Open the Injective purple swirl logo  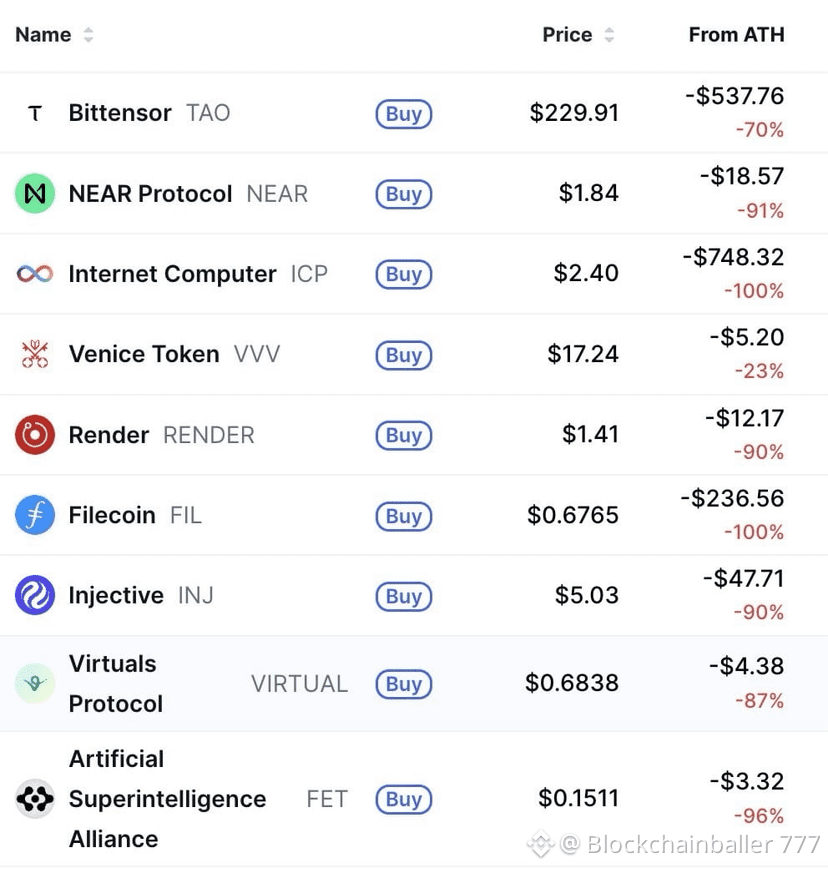tap(35, 595)
